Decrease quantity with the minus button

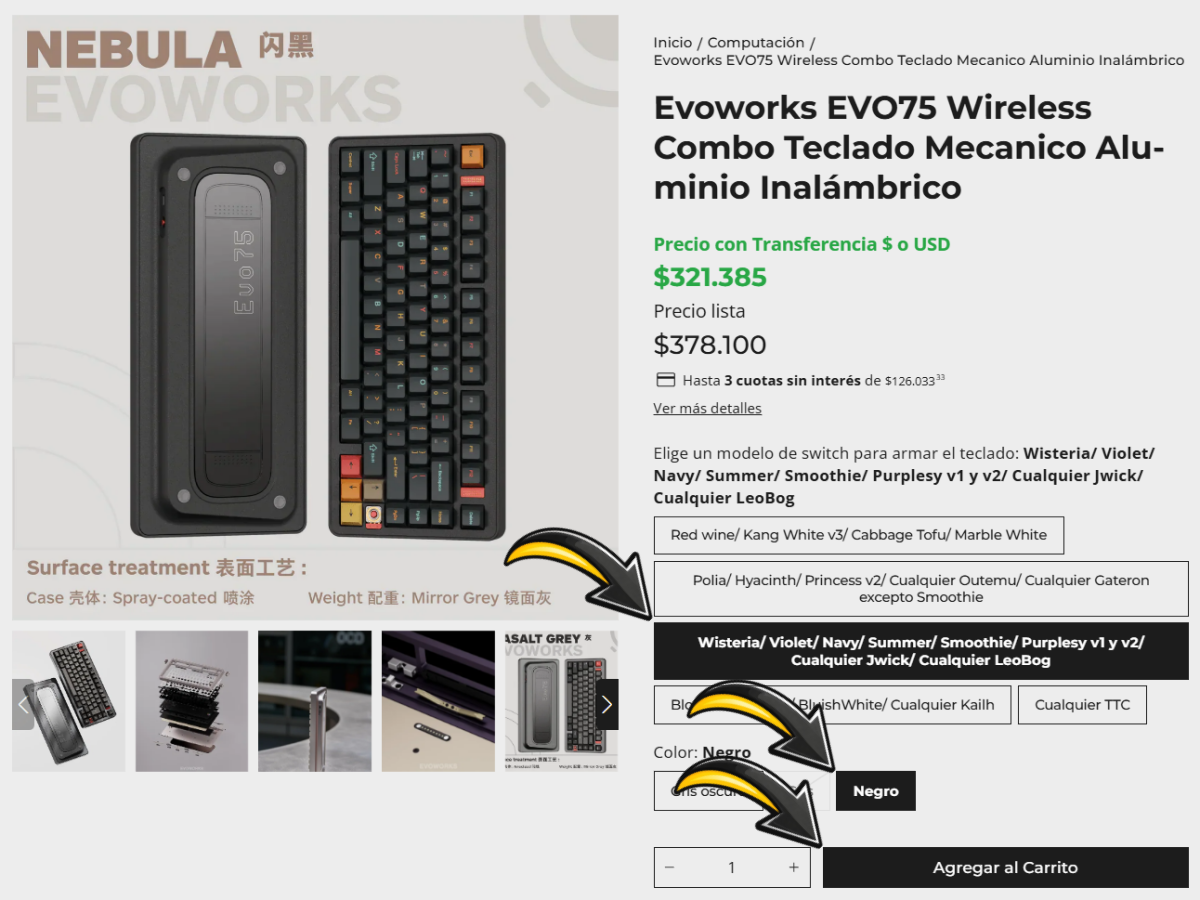point(670,867)
